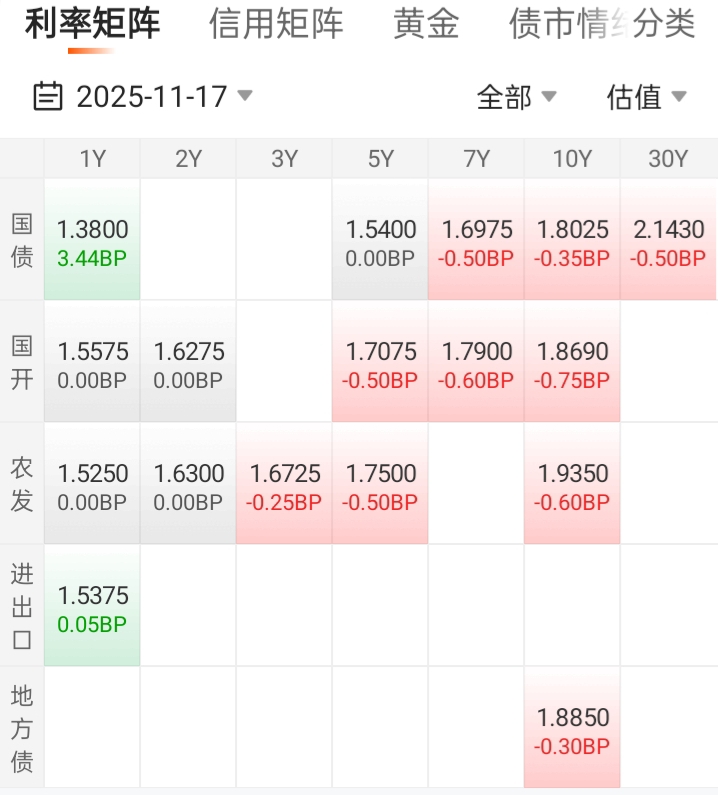Select the 国债 1Y cell 1.3800

tap(92, 242)
